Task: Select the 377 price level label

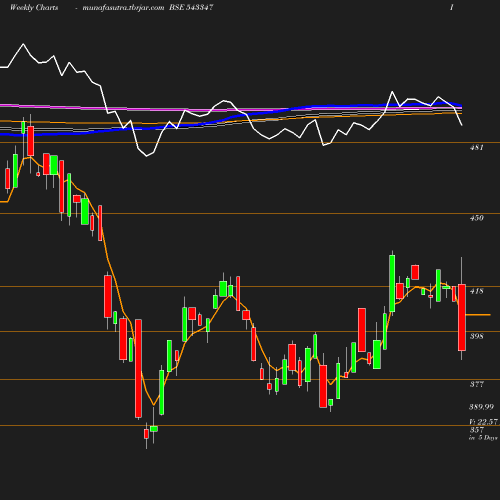Action: pos(477,384)
